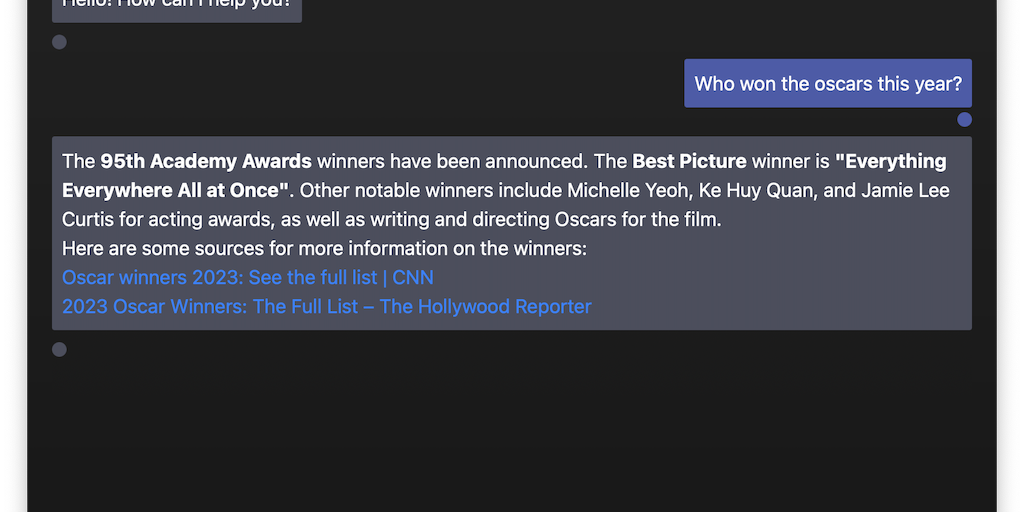Open the CNN Oscar winners 2023 link

(247, 277)
